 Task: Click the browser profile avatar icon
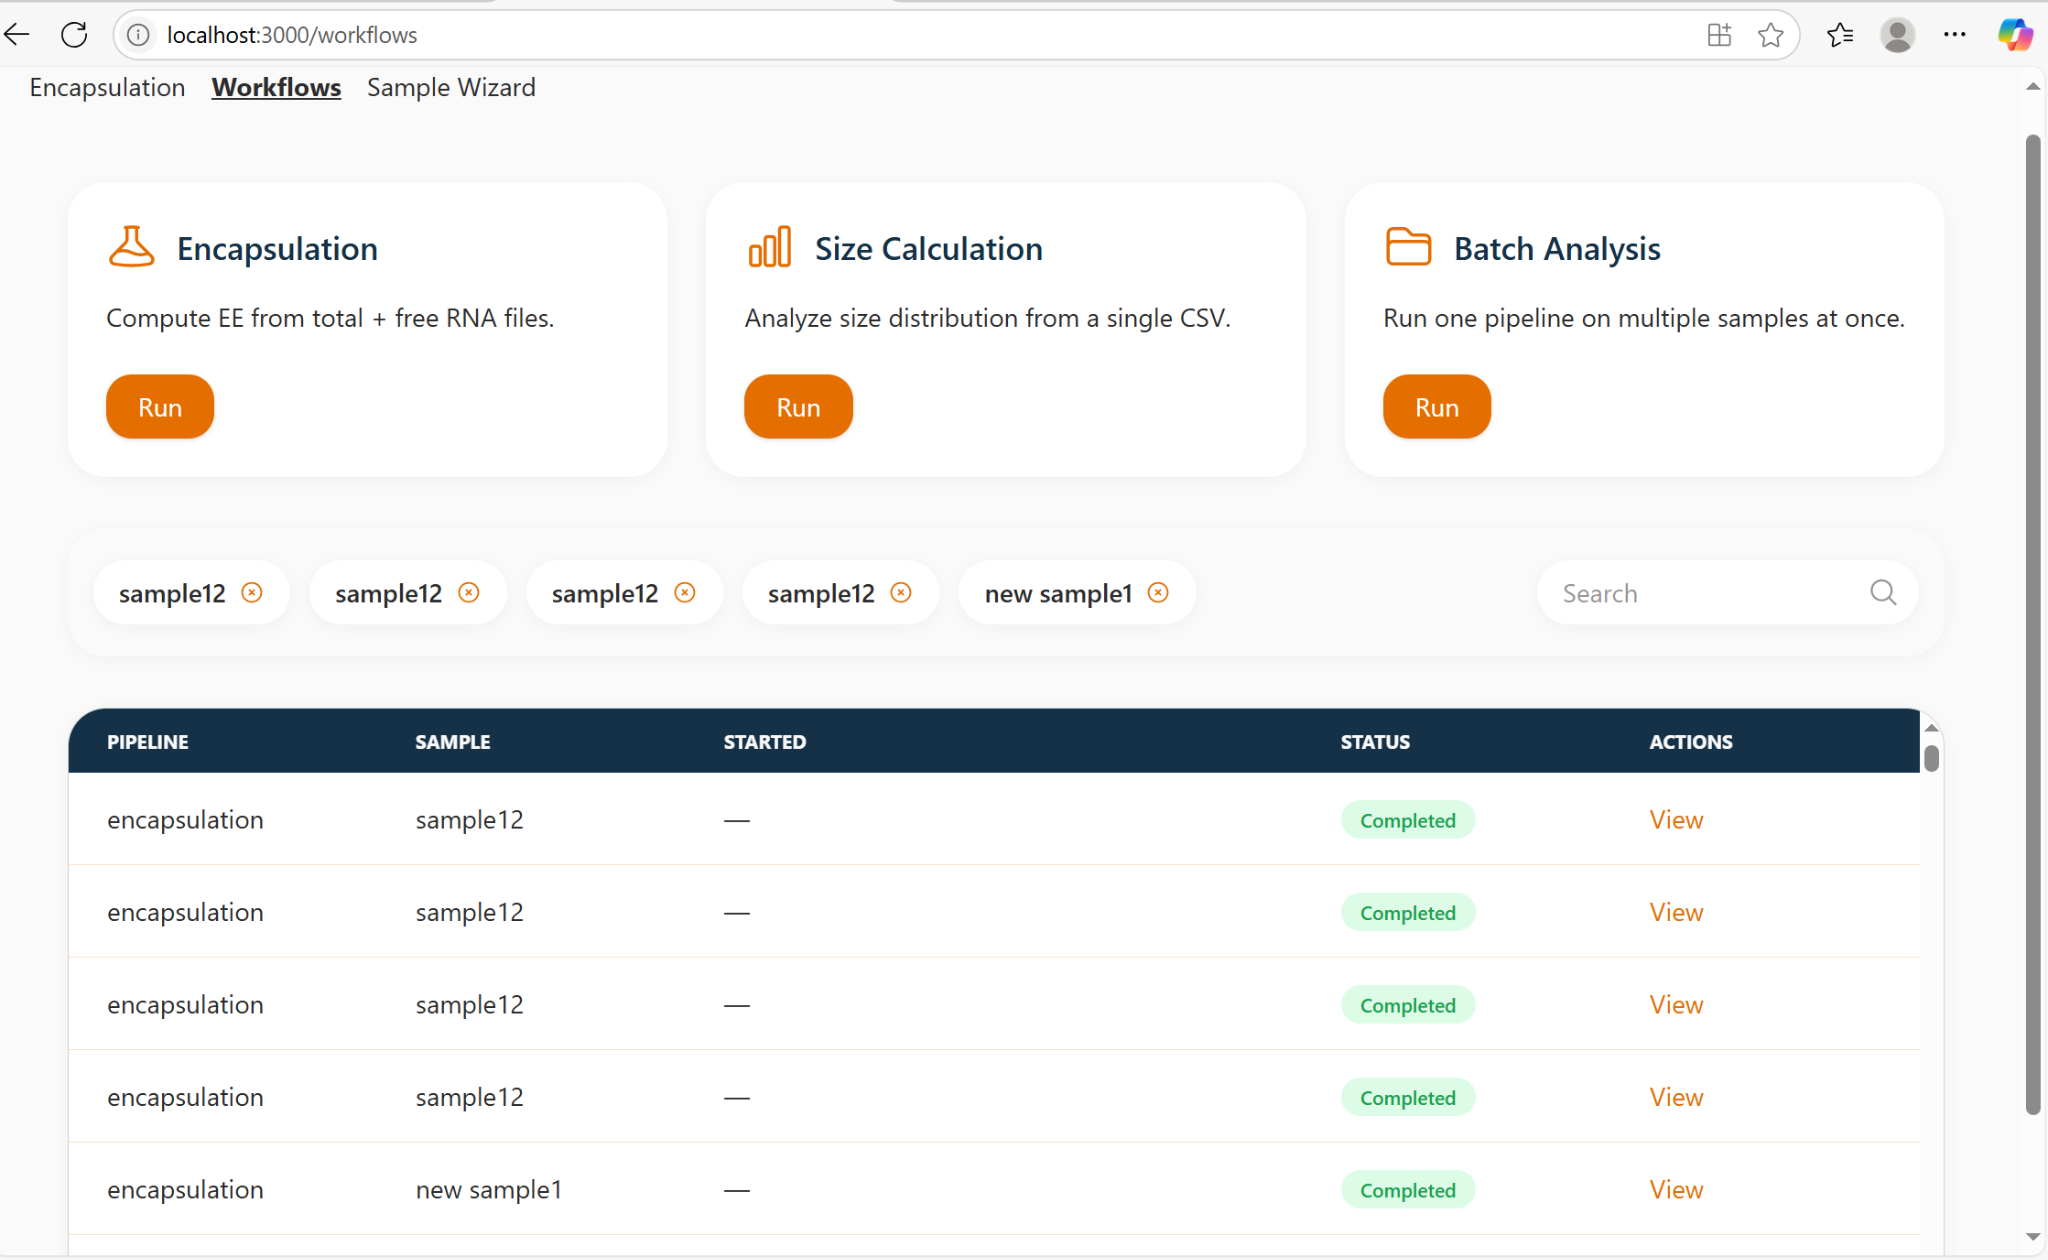pos(1897,34)
